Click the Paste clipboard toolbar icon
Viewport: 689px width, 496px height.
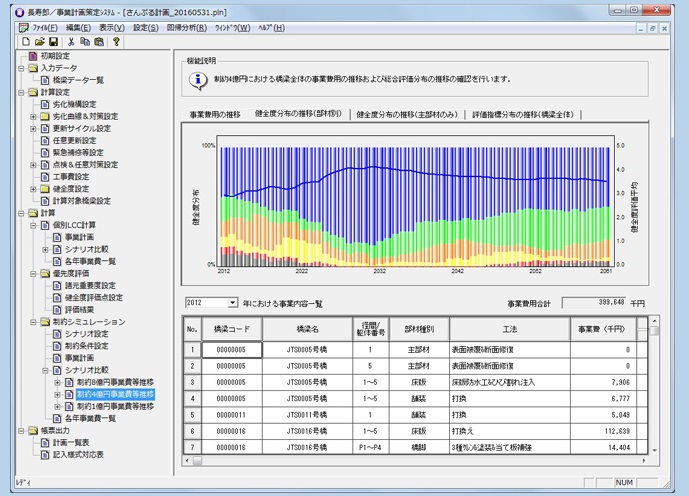99,42
